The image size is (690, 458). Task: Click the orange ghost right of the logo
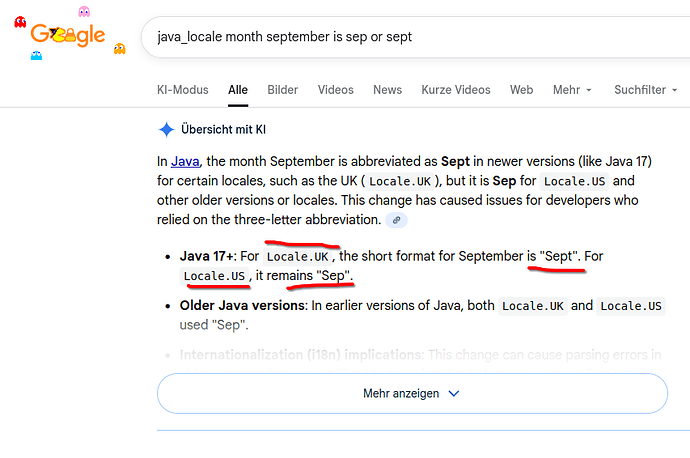(120, 48)
